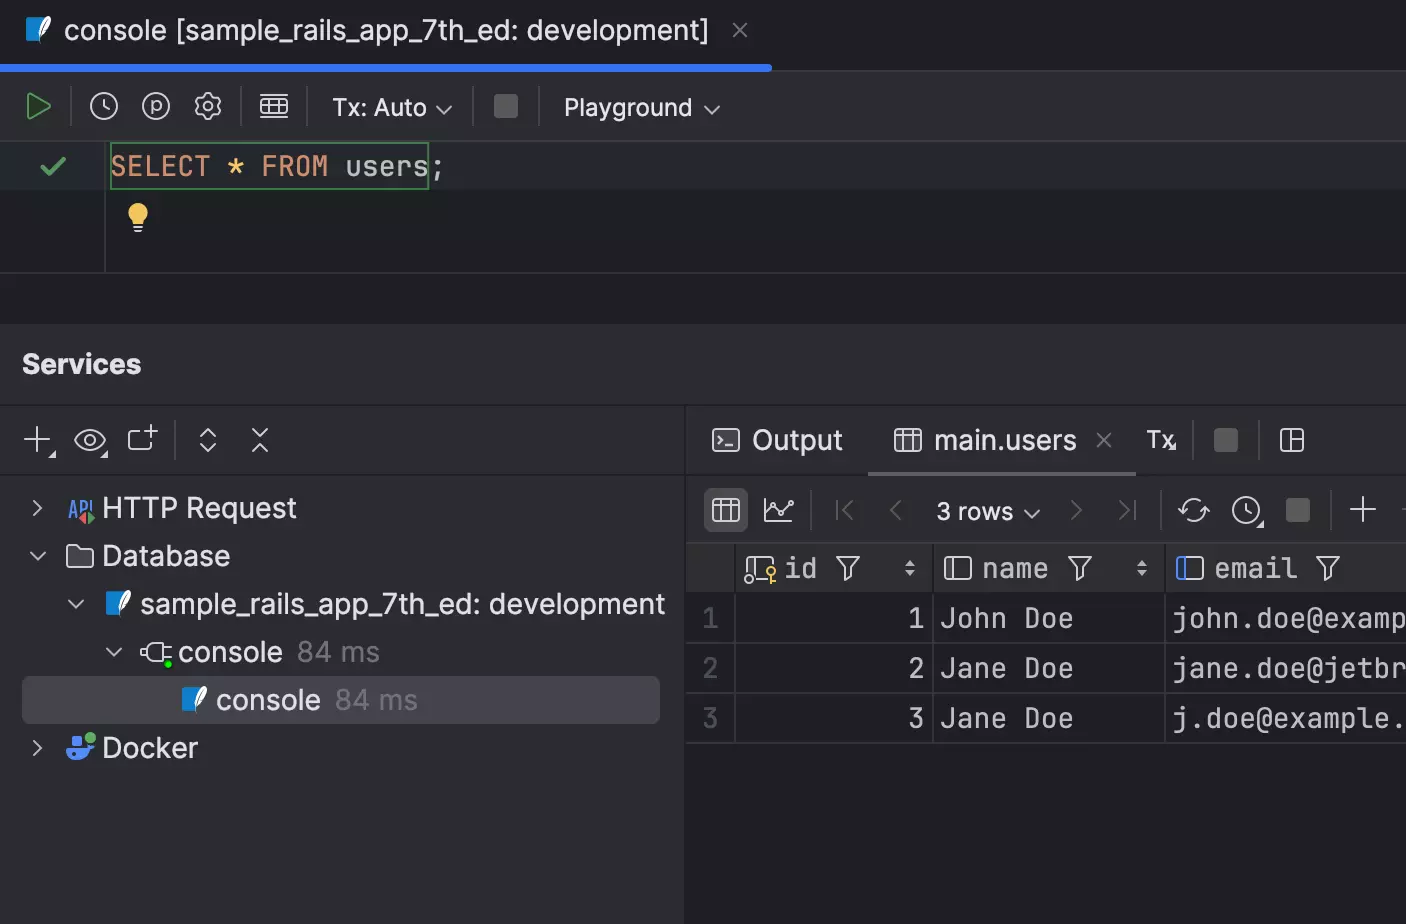Click the lightbulb intention icon
1406x924 pixels.
137,217
